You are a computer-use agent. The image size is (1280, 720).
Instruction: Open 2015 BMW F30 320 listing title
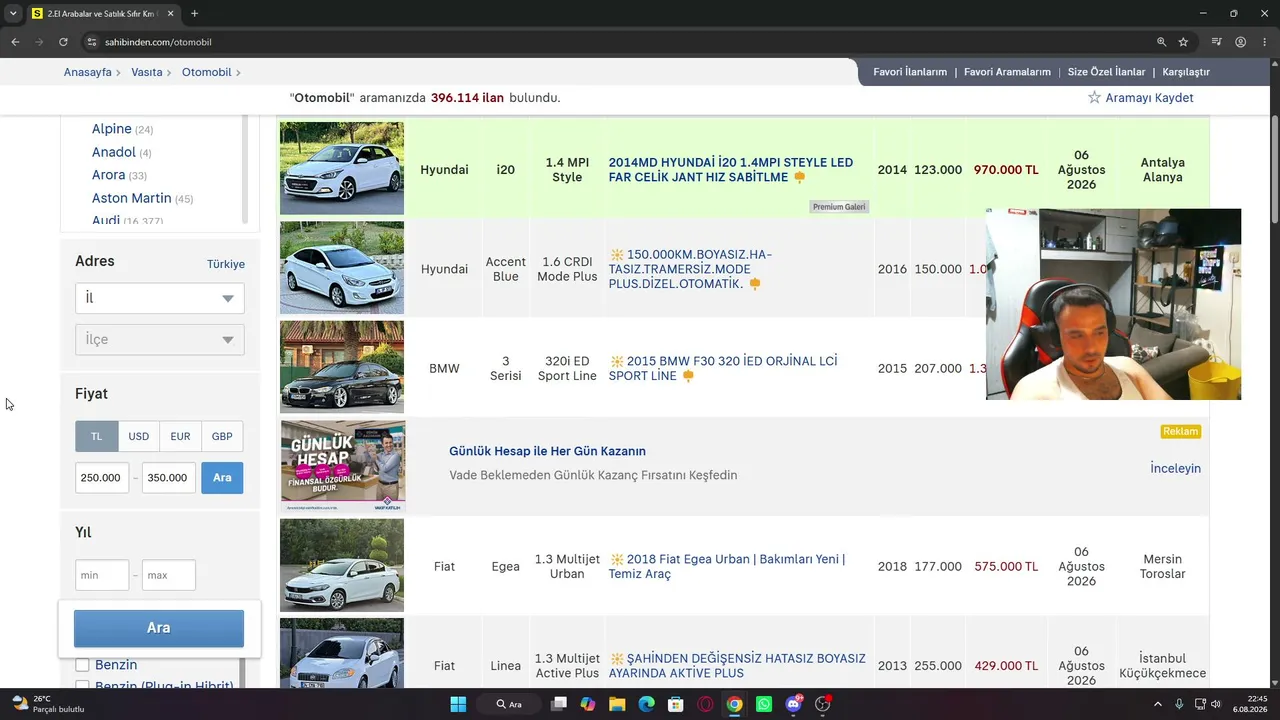[x=723, y=368]
